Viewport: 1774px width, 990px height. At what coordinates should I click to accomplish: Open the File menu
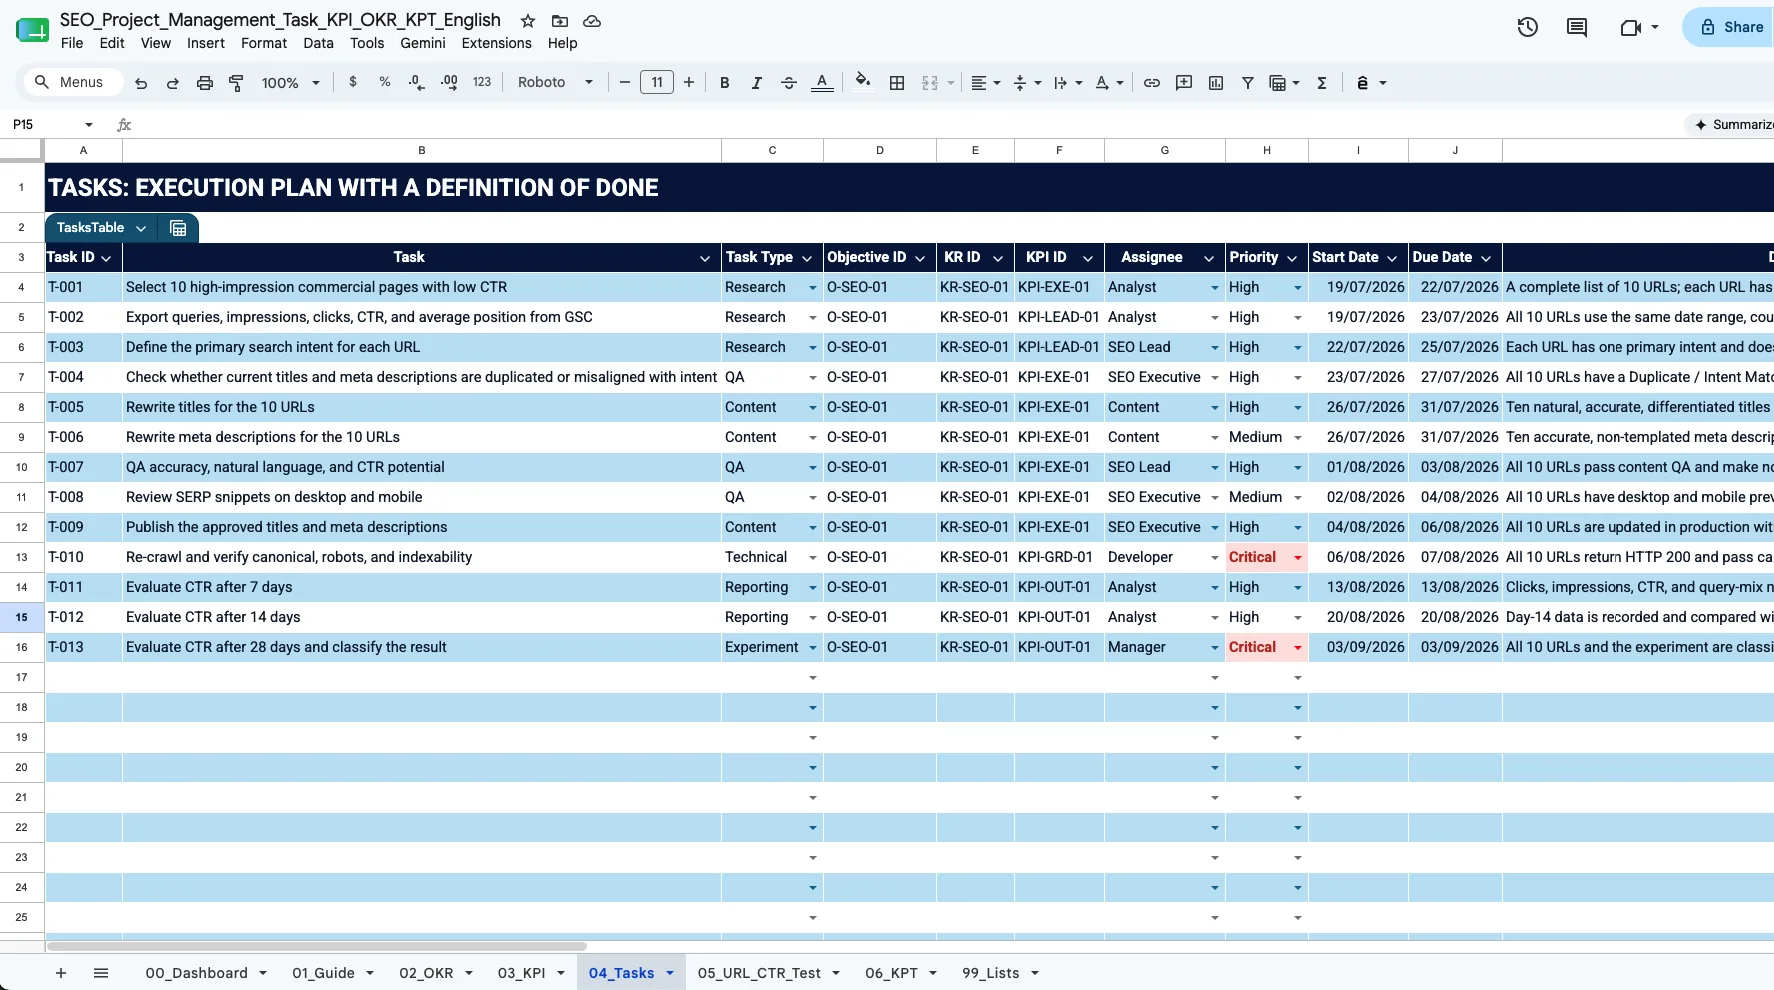72,43
